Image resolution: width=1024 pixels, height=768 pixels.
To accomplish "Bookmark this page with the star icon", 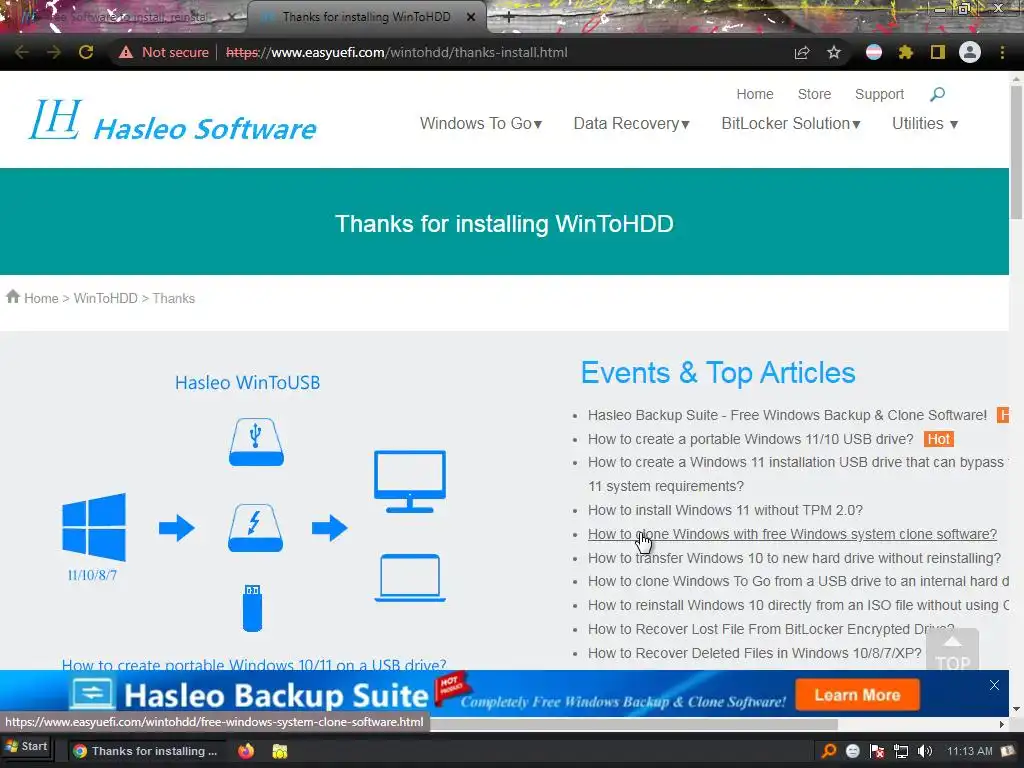I will click(834, 52).
